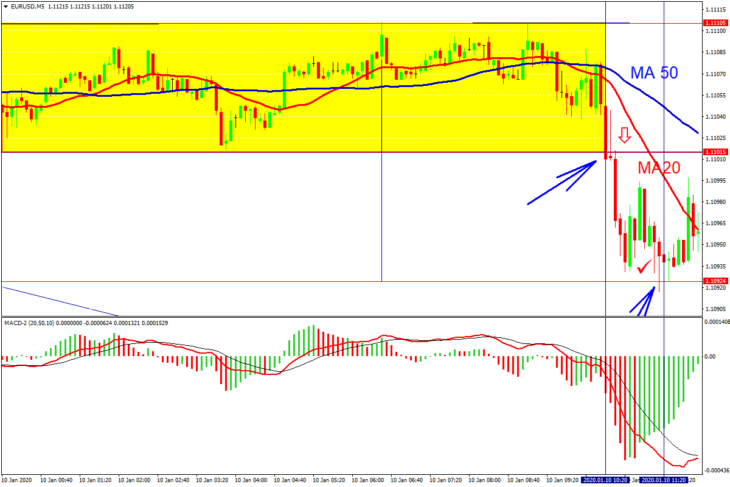Select the MA 50 text label
Viewport: 730px width, 487px height.
click(x=654, y=73)
